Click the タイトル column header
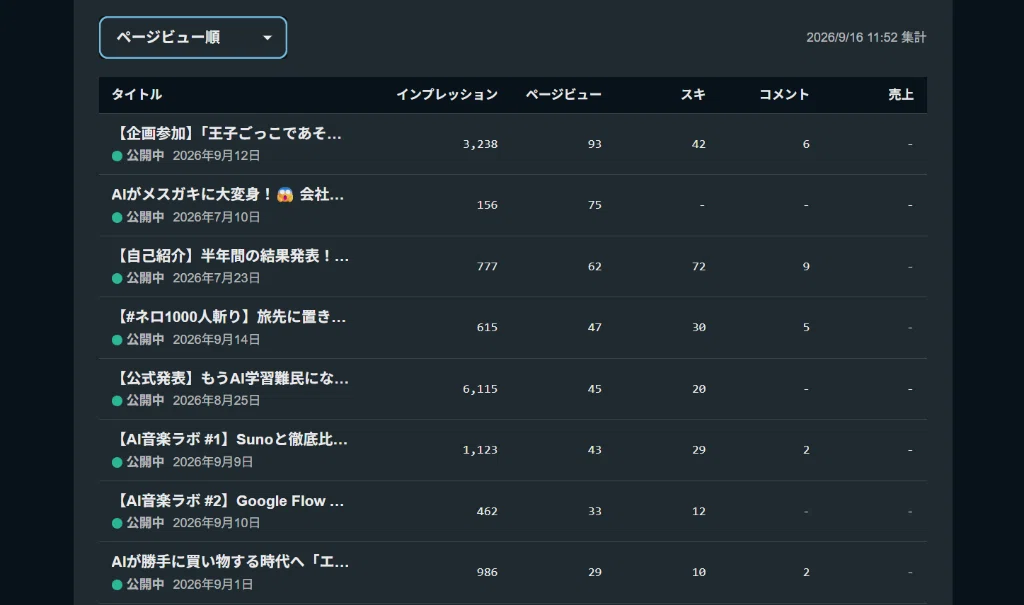1024x605 pixels. click(x=136, y=95)
